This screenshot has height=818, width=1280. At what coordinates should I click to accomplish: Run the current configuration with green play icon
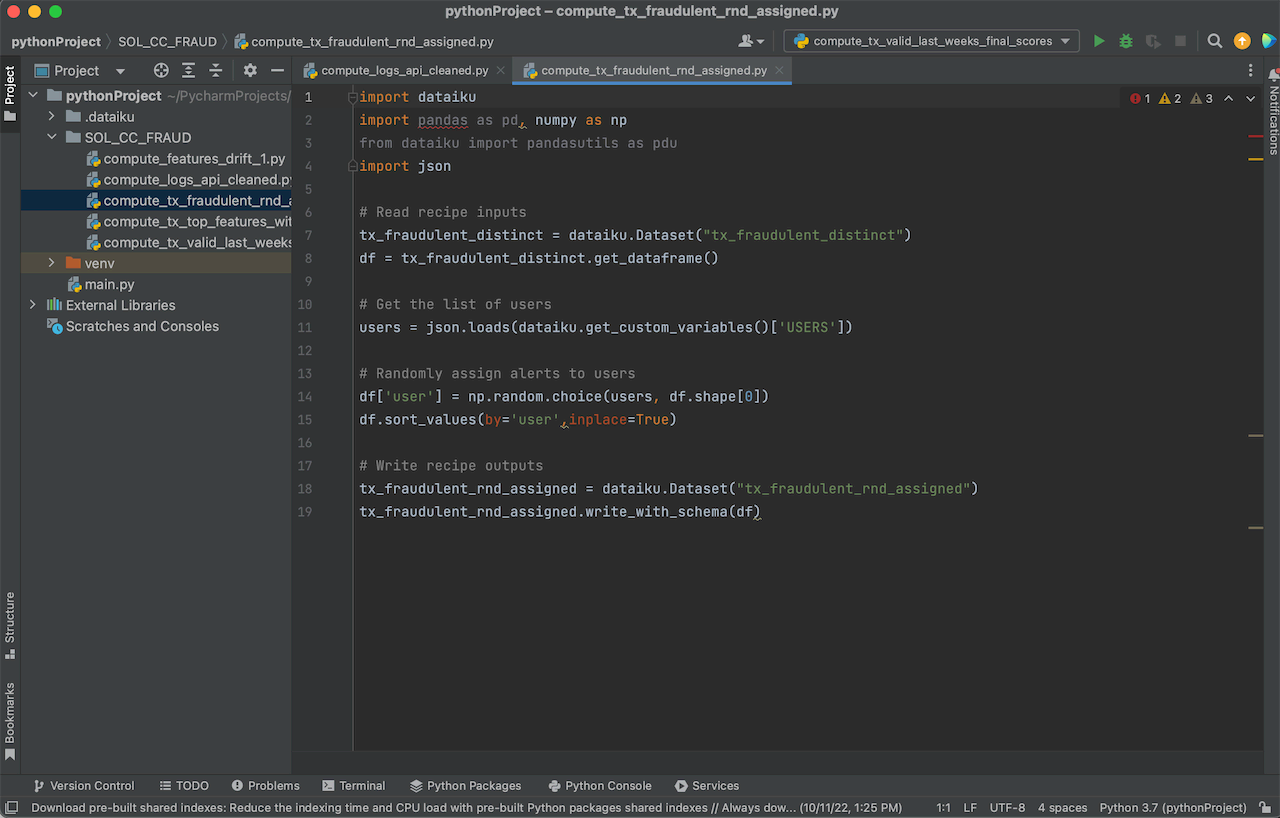[1099, 41]
